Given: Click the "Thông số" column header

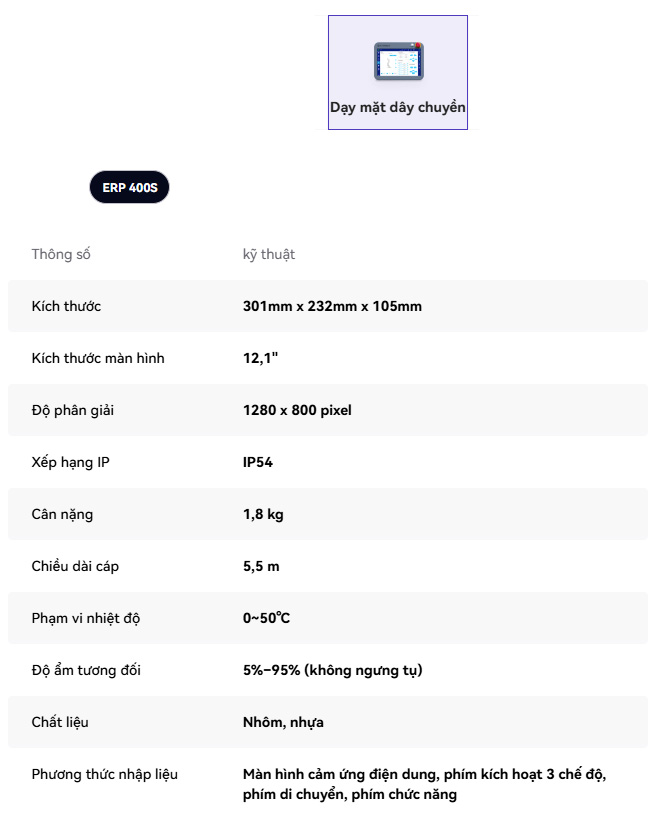Looking at the screenshot, I should 61,254.
